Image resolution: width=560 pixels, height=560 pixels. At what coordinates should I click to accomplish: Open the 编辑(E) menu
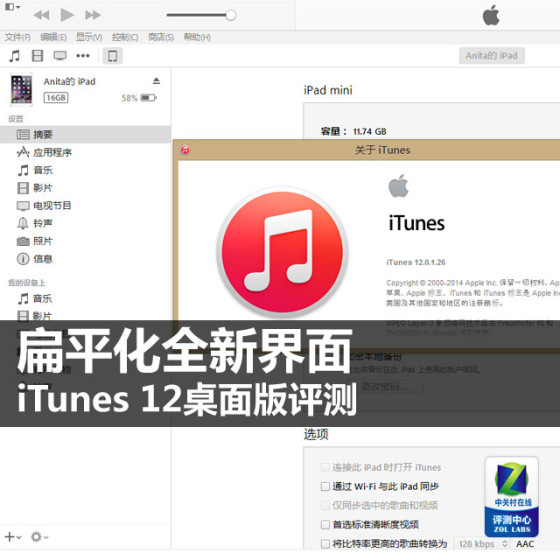53,37
